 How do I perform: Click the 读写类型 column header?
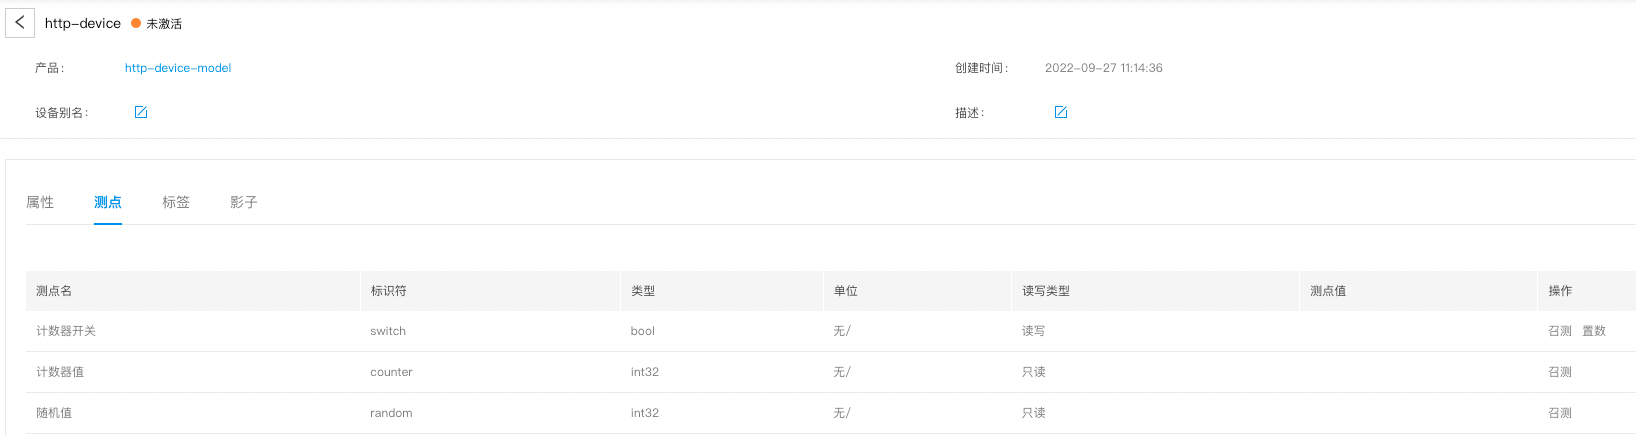[x=1046, y=291]
